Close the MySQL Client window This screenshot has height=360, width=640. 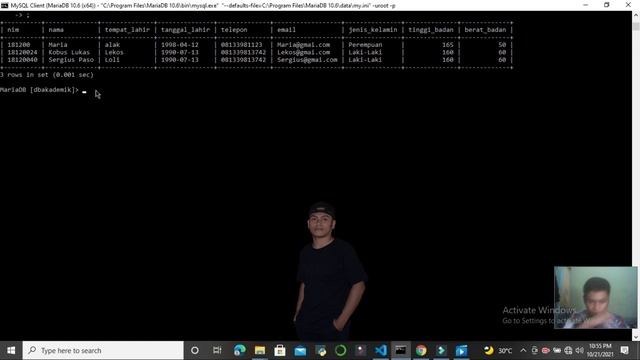pyautogui.click(x=628, y=5)
